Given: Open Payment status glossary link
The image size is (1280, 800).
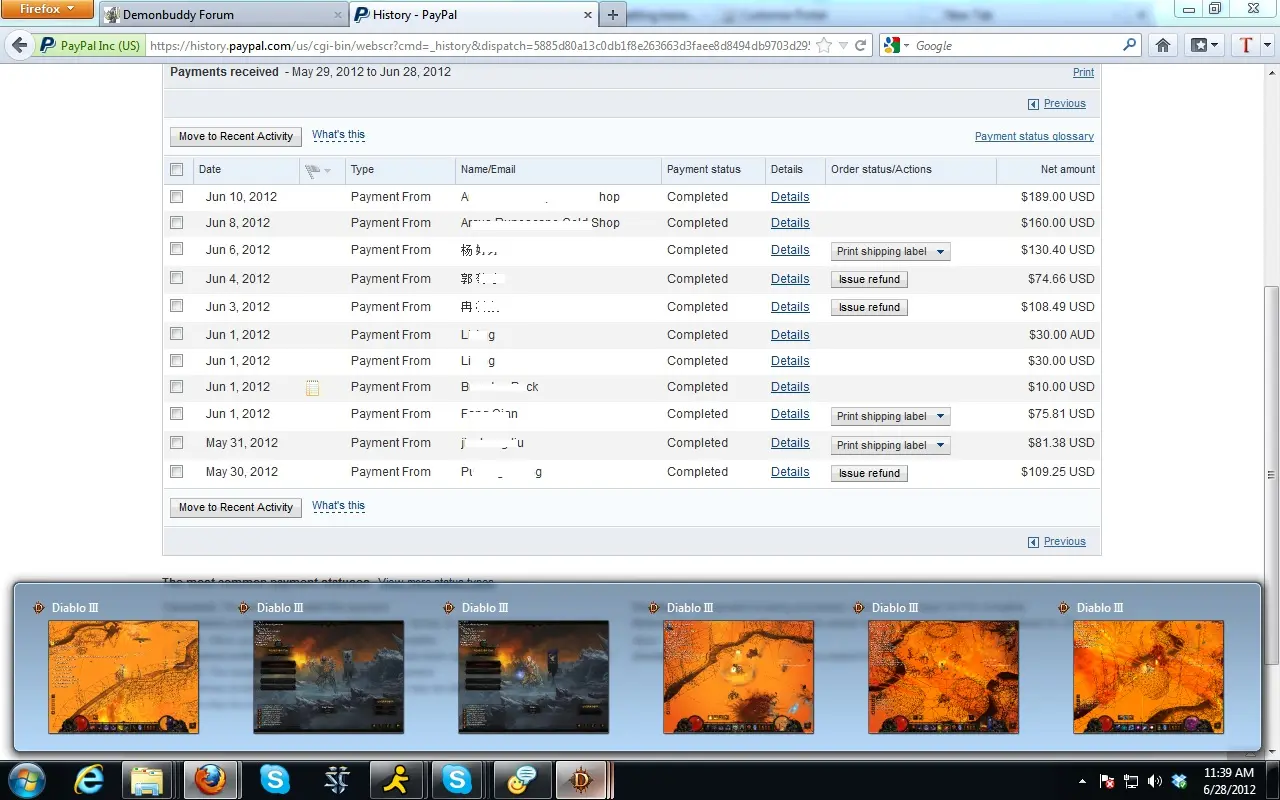Looking at the screenshot, I should [1034, 137].
